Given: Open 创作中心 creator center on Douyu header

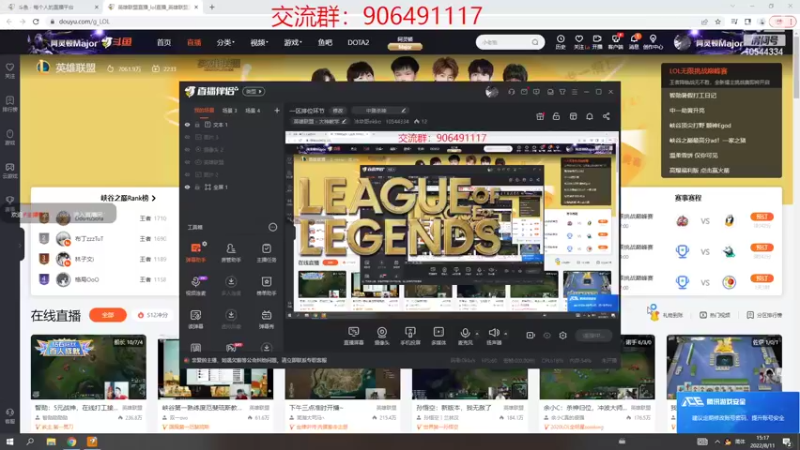Looking at the screenshot, I should click(x=653, y=42).
